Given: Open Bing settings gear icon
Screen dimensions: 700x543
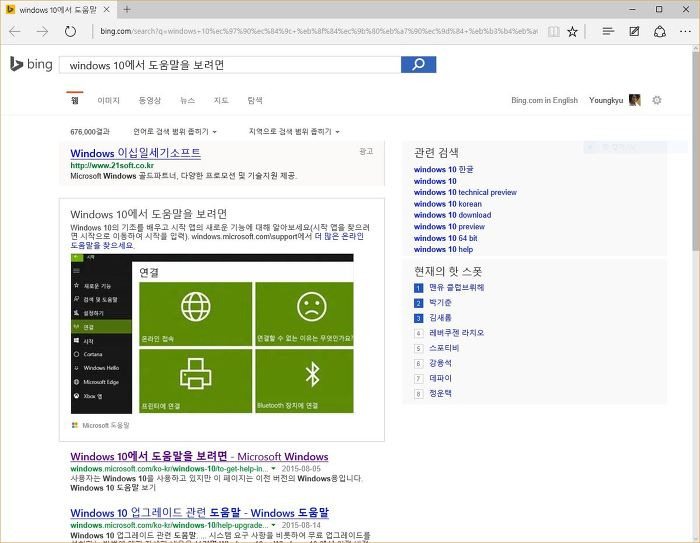Looking at the screenshot, I should [656, 100].
